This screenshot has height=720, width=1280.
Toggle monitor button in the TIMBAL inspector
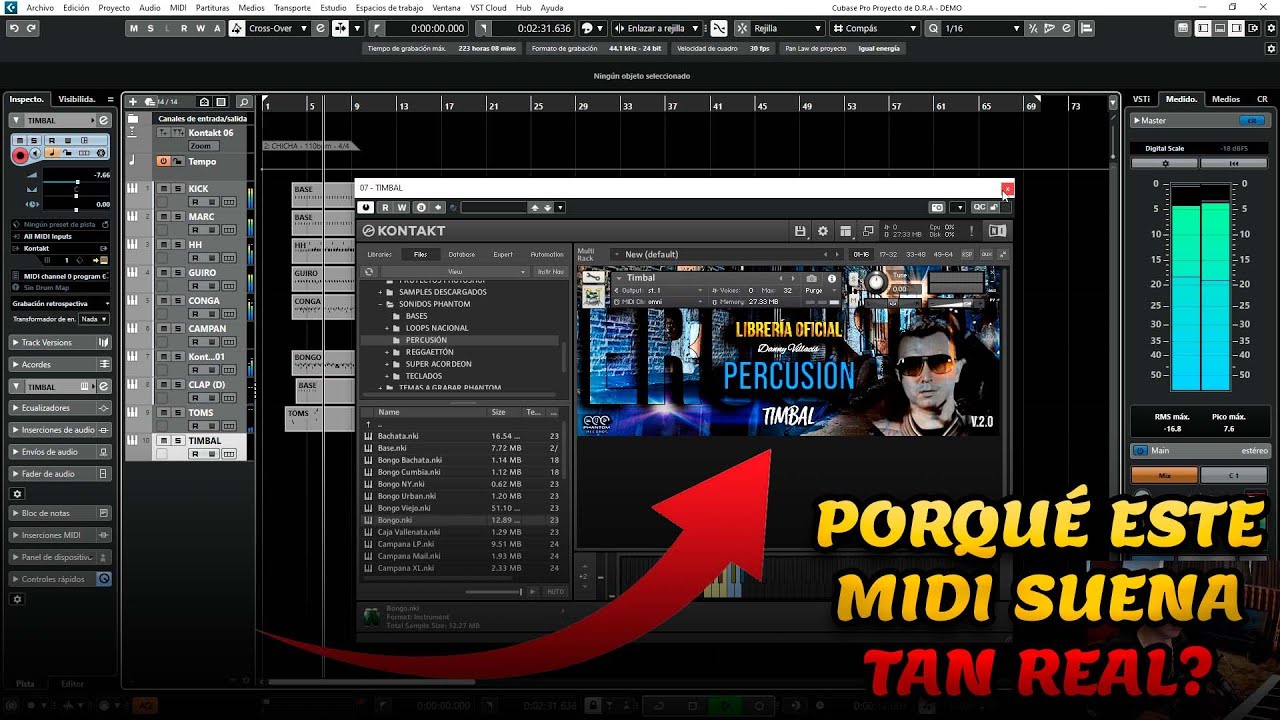[x=34, y=155]
